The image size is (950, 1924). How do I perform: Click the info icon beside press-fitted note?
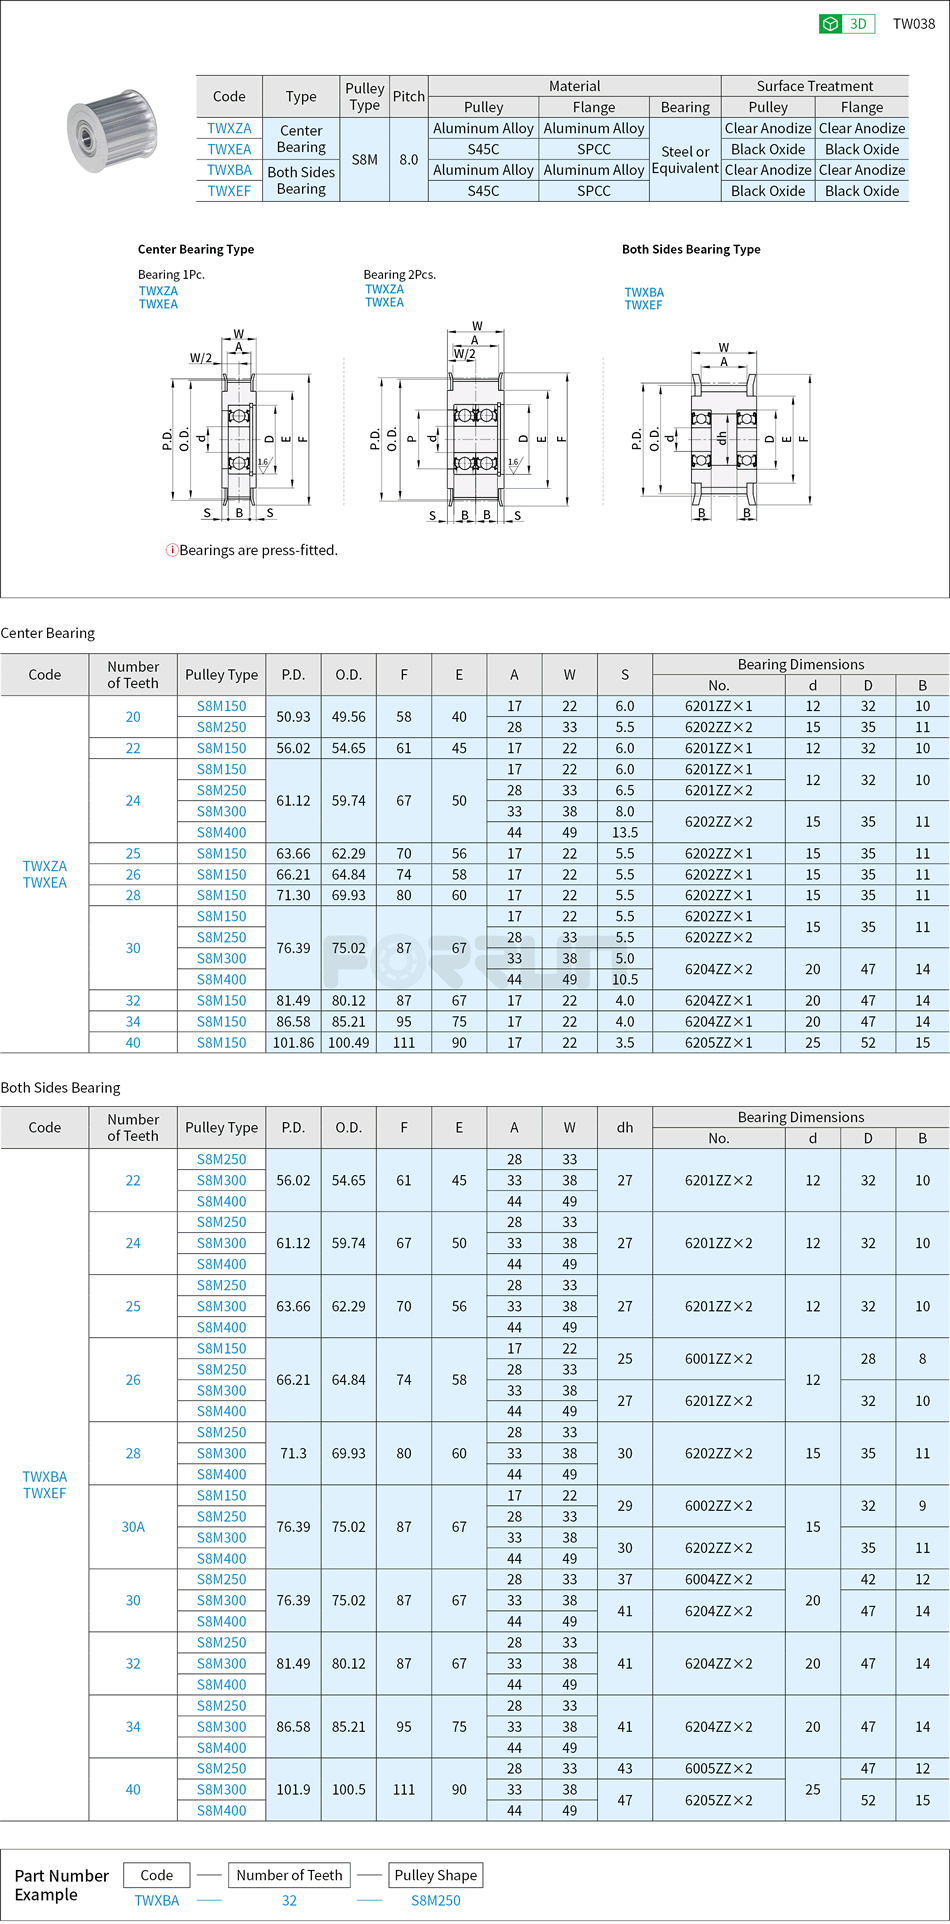[172, 550]
